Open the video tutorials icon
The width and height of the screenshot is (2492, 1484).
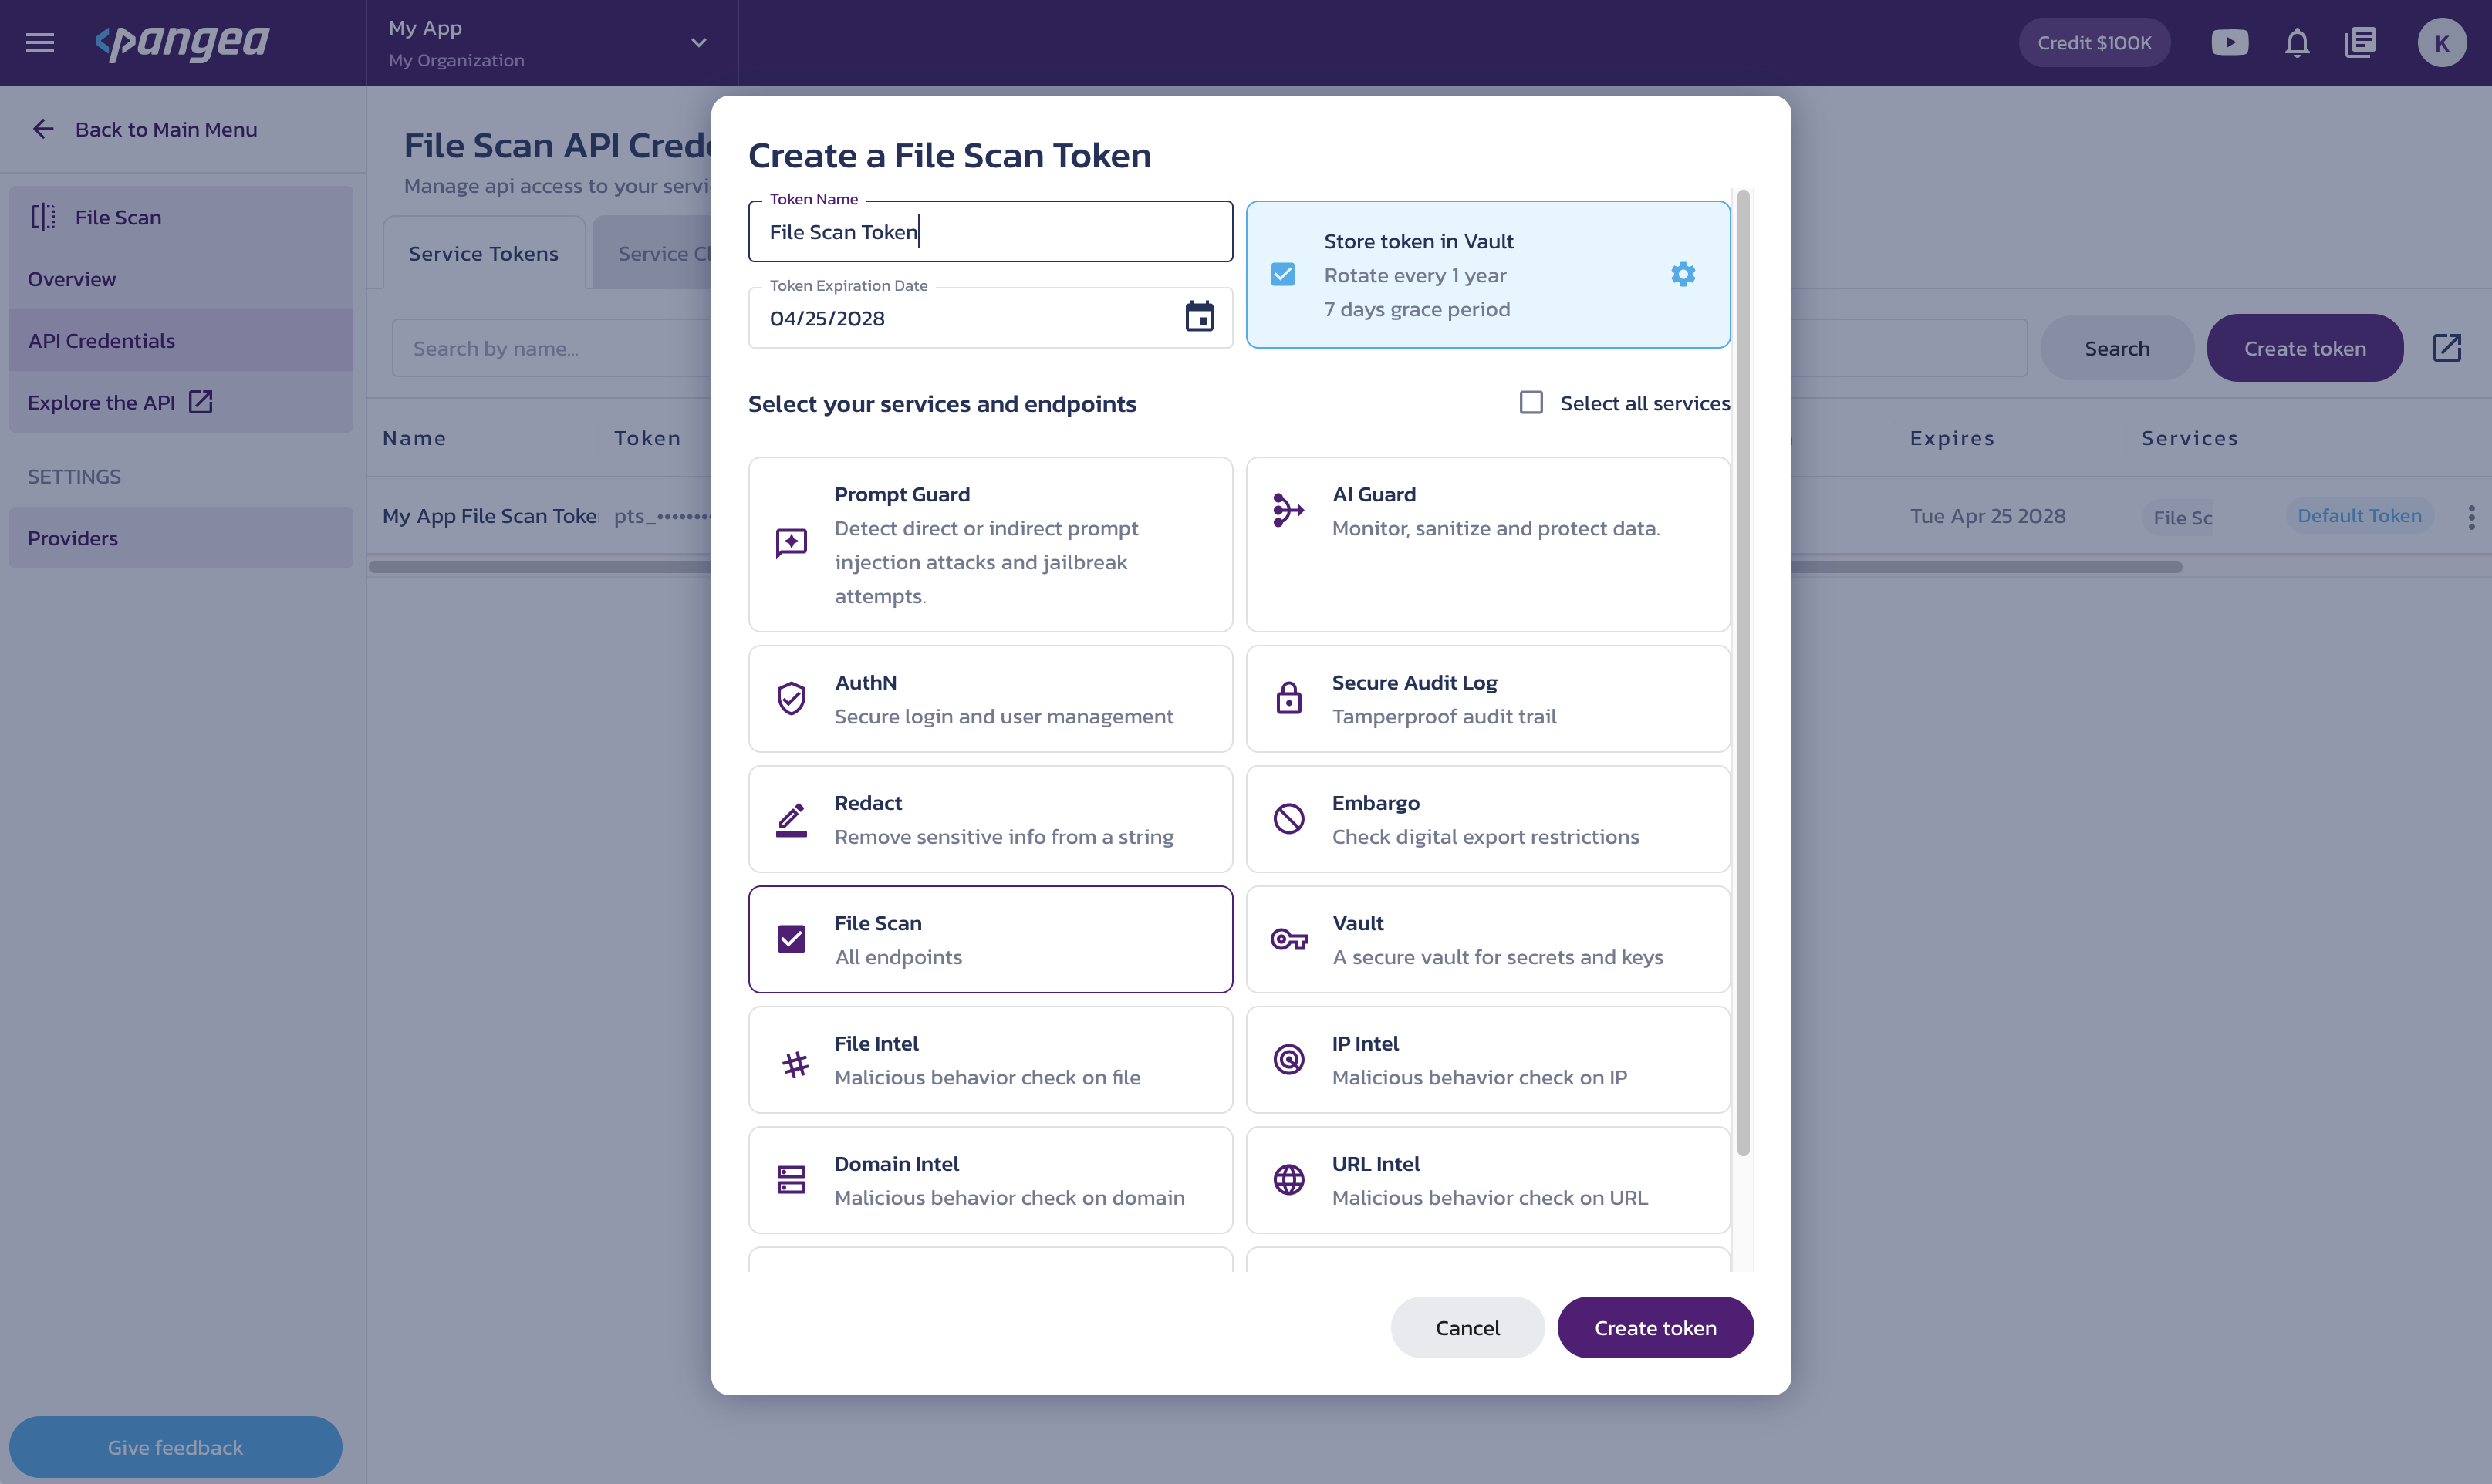(x=2230, y=42)
